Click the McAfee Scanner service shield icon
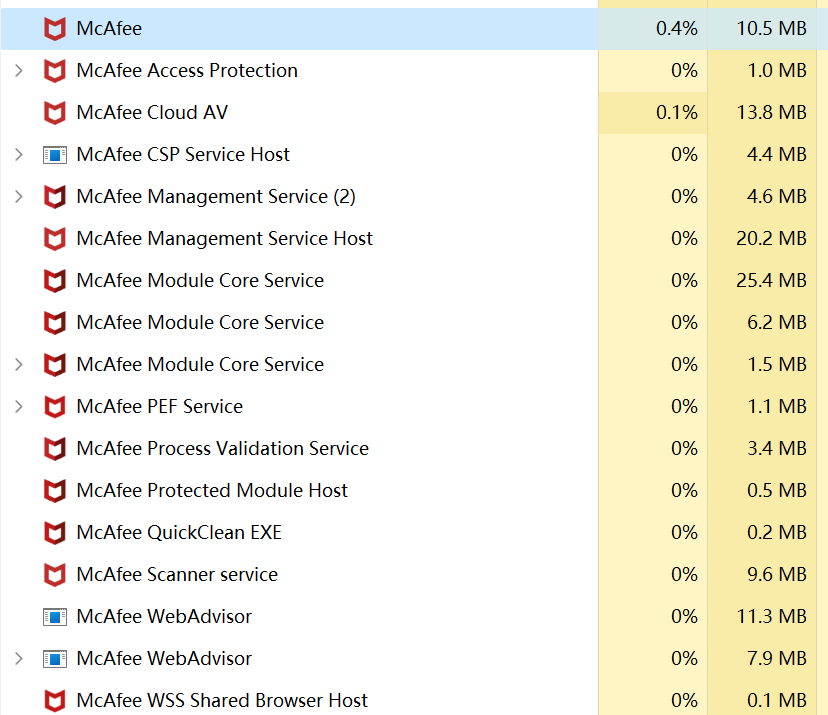 click(x=55, y=575)
